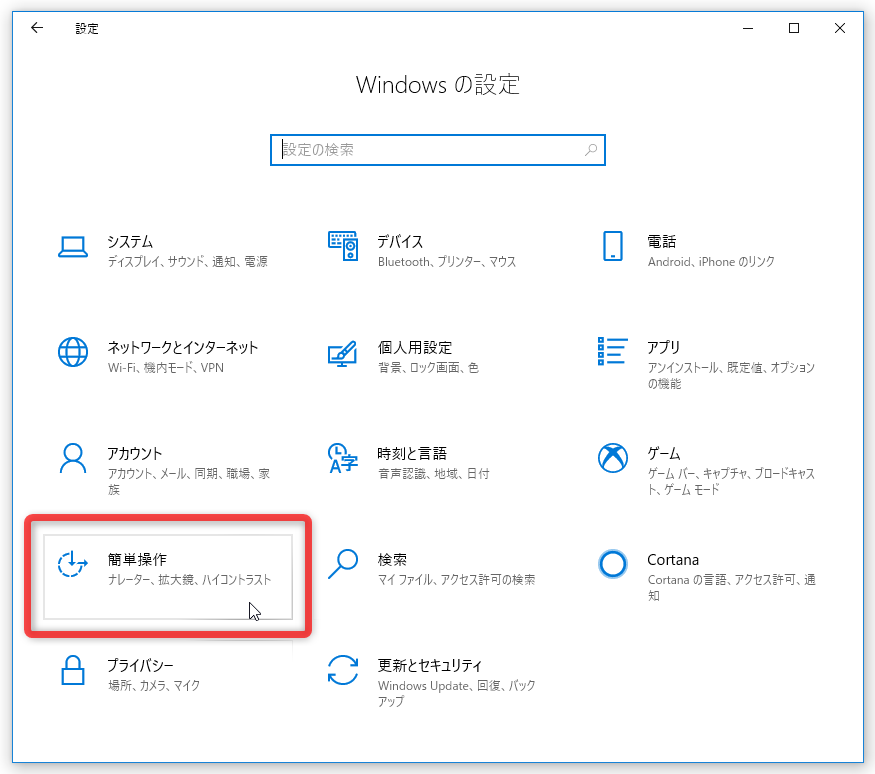The height and width of the screenshot is (774, 875).
Task: Click the システム category title
Action: click(x=130, y=242)
